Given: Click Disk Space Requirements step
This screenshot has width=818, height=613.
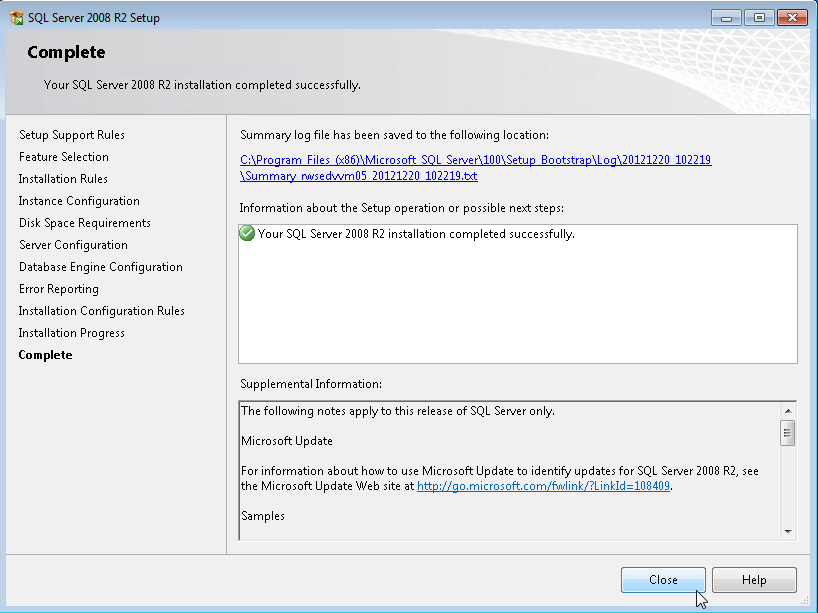Looking at the screenshot, I should (x=85, y=223).
